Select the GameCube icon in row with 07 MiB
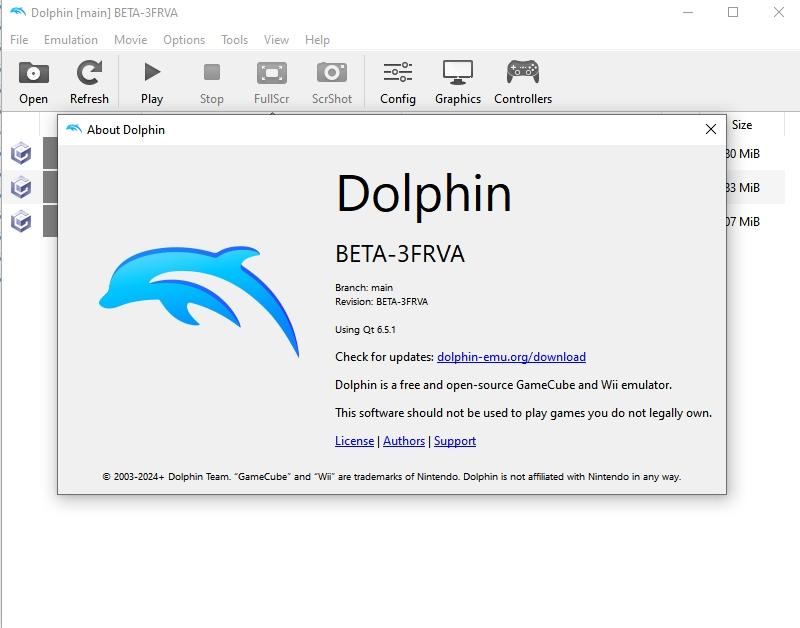Screen dimensions: 800x628 click(x=21, y=221)
